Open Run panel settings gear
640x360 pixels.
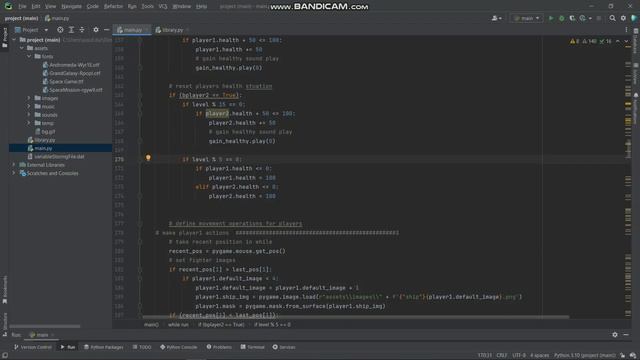[x=615, y=335]
